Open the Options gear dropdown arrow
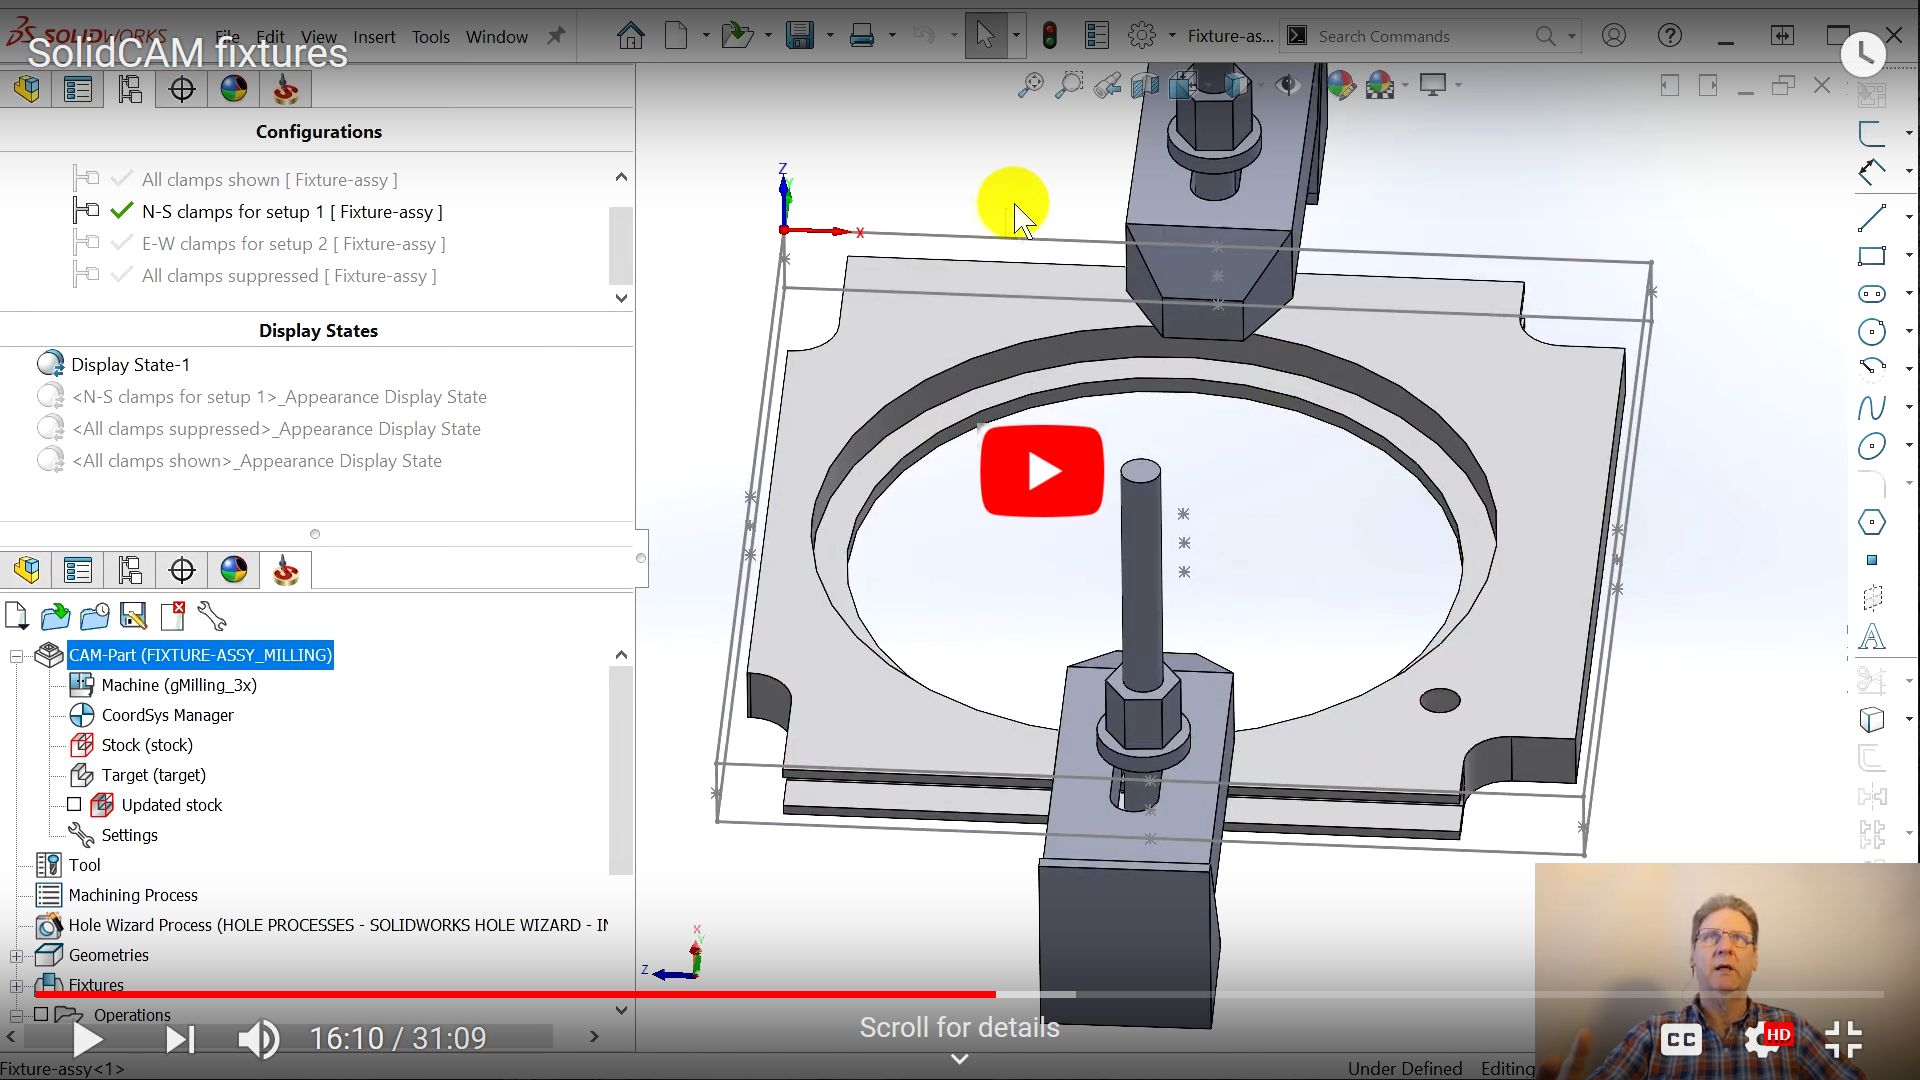Viewport: 1920px width, 1080px height. click(1172, 36)
